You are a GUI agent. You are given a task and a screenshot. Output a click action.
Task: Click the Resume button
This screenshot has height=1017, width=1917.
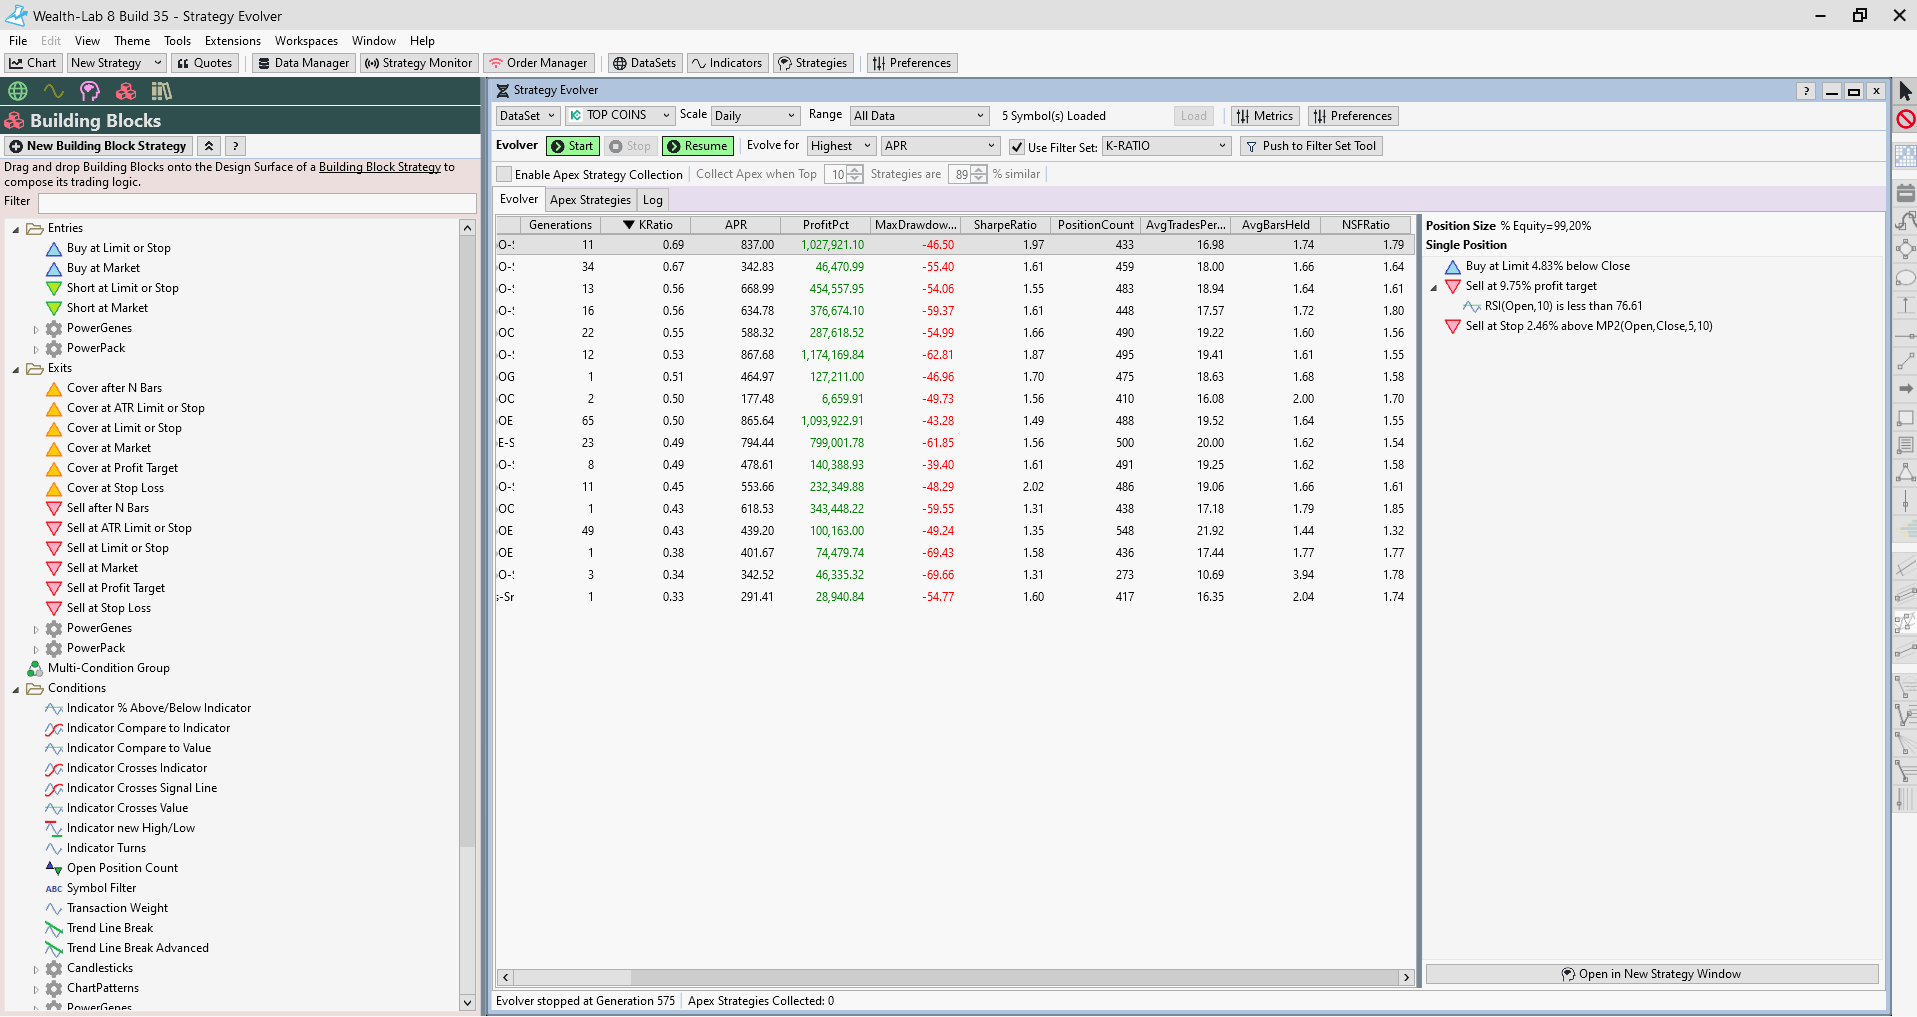pyautogui.click(x=697, y=146)
